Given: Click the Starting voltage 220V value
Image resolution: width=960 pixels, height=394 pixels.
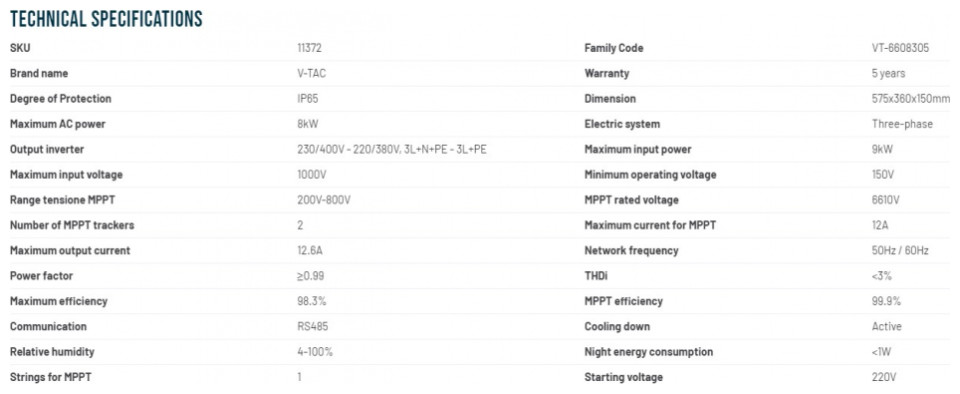Looking at the screenshot, I should [883, 377].
